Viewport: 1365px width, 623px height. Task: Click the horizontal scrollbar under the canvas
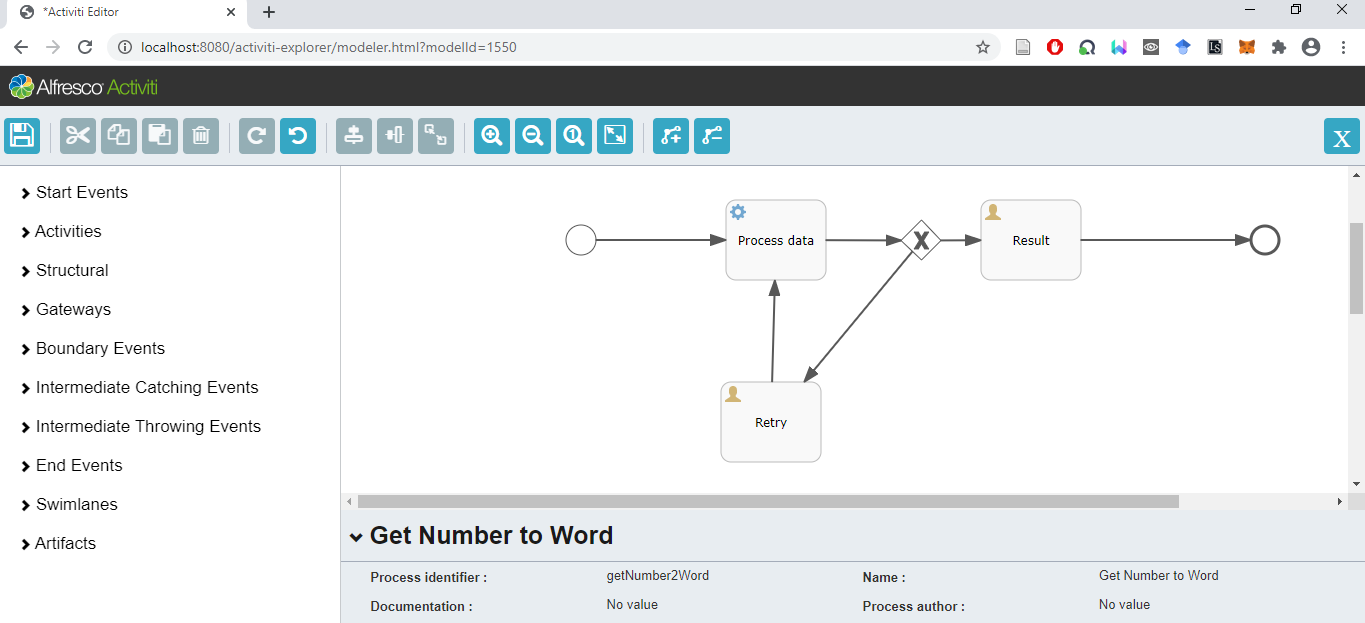[768, 501]
